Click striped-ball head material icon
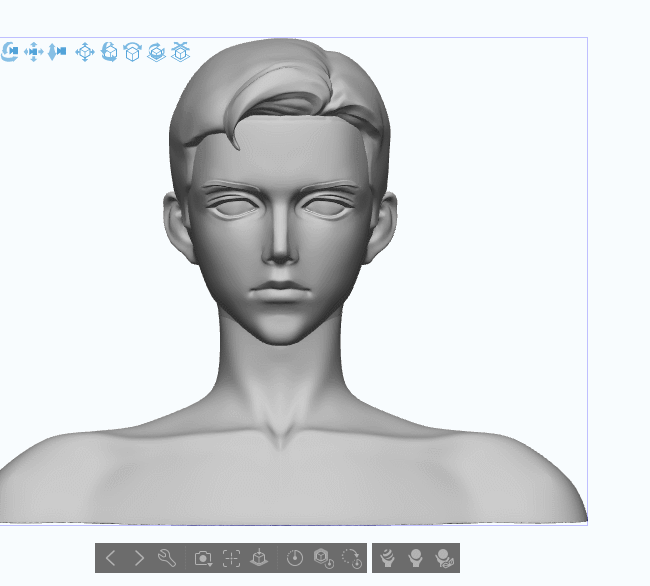Image resolution: width=650 pixels, height=586 pixels. pos(387,558)
